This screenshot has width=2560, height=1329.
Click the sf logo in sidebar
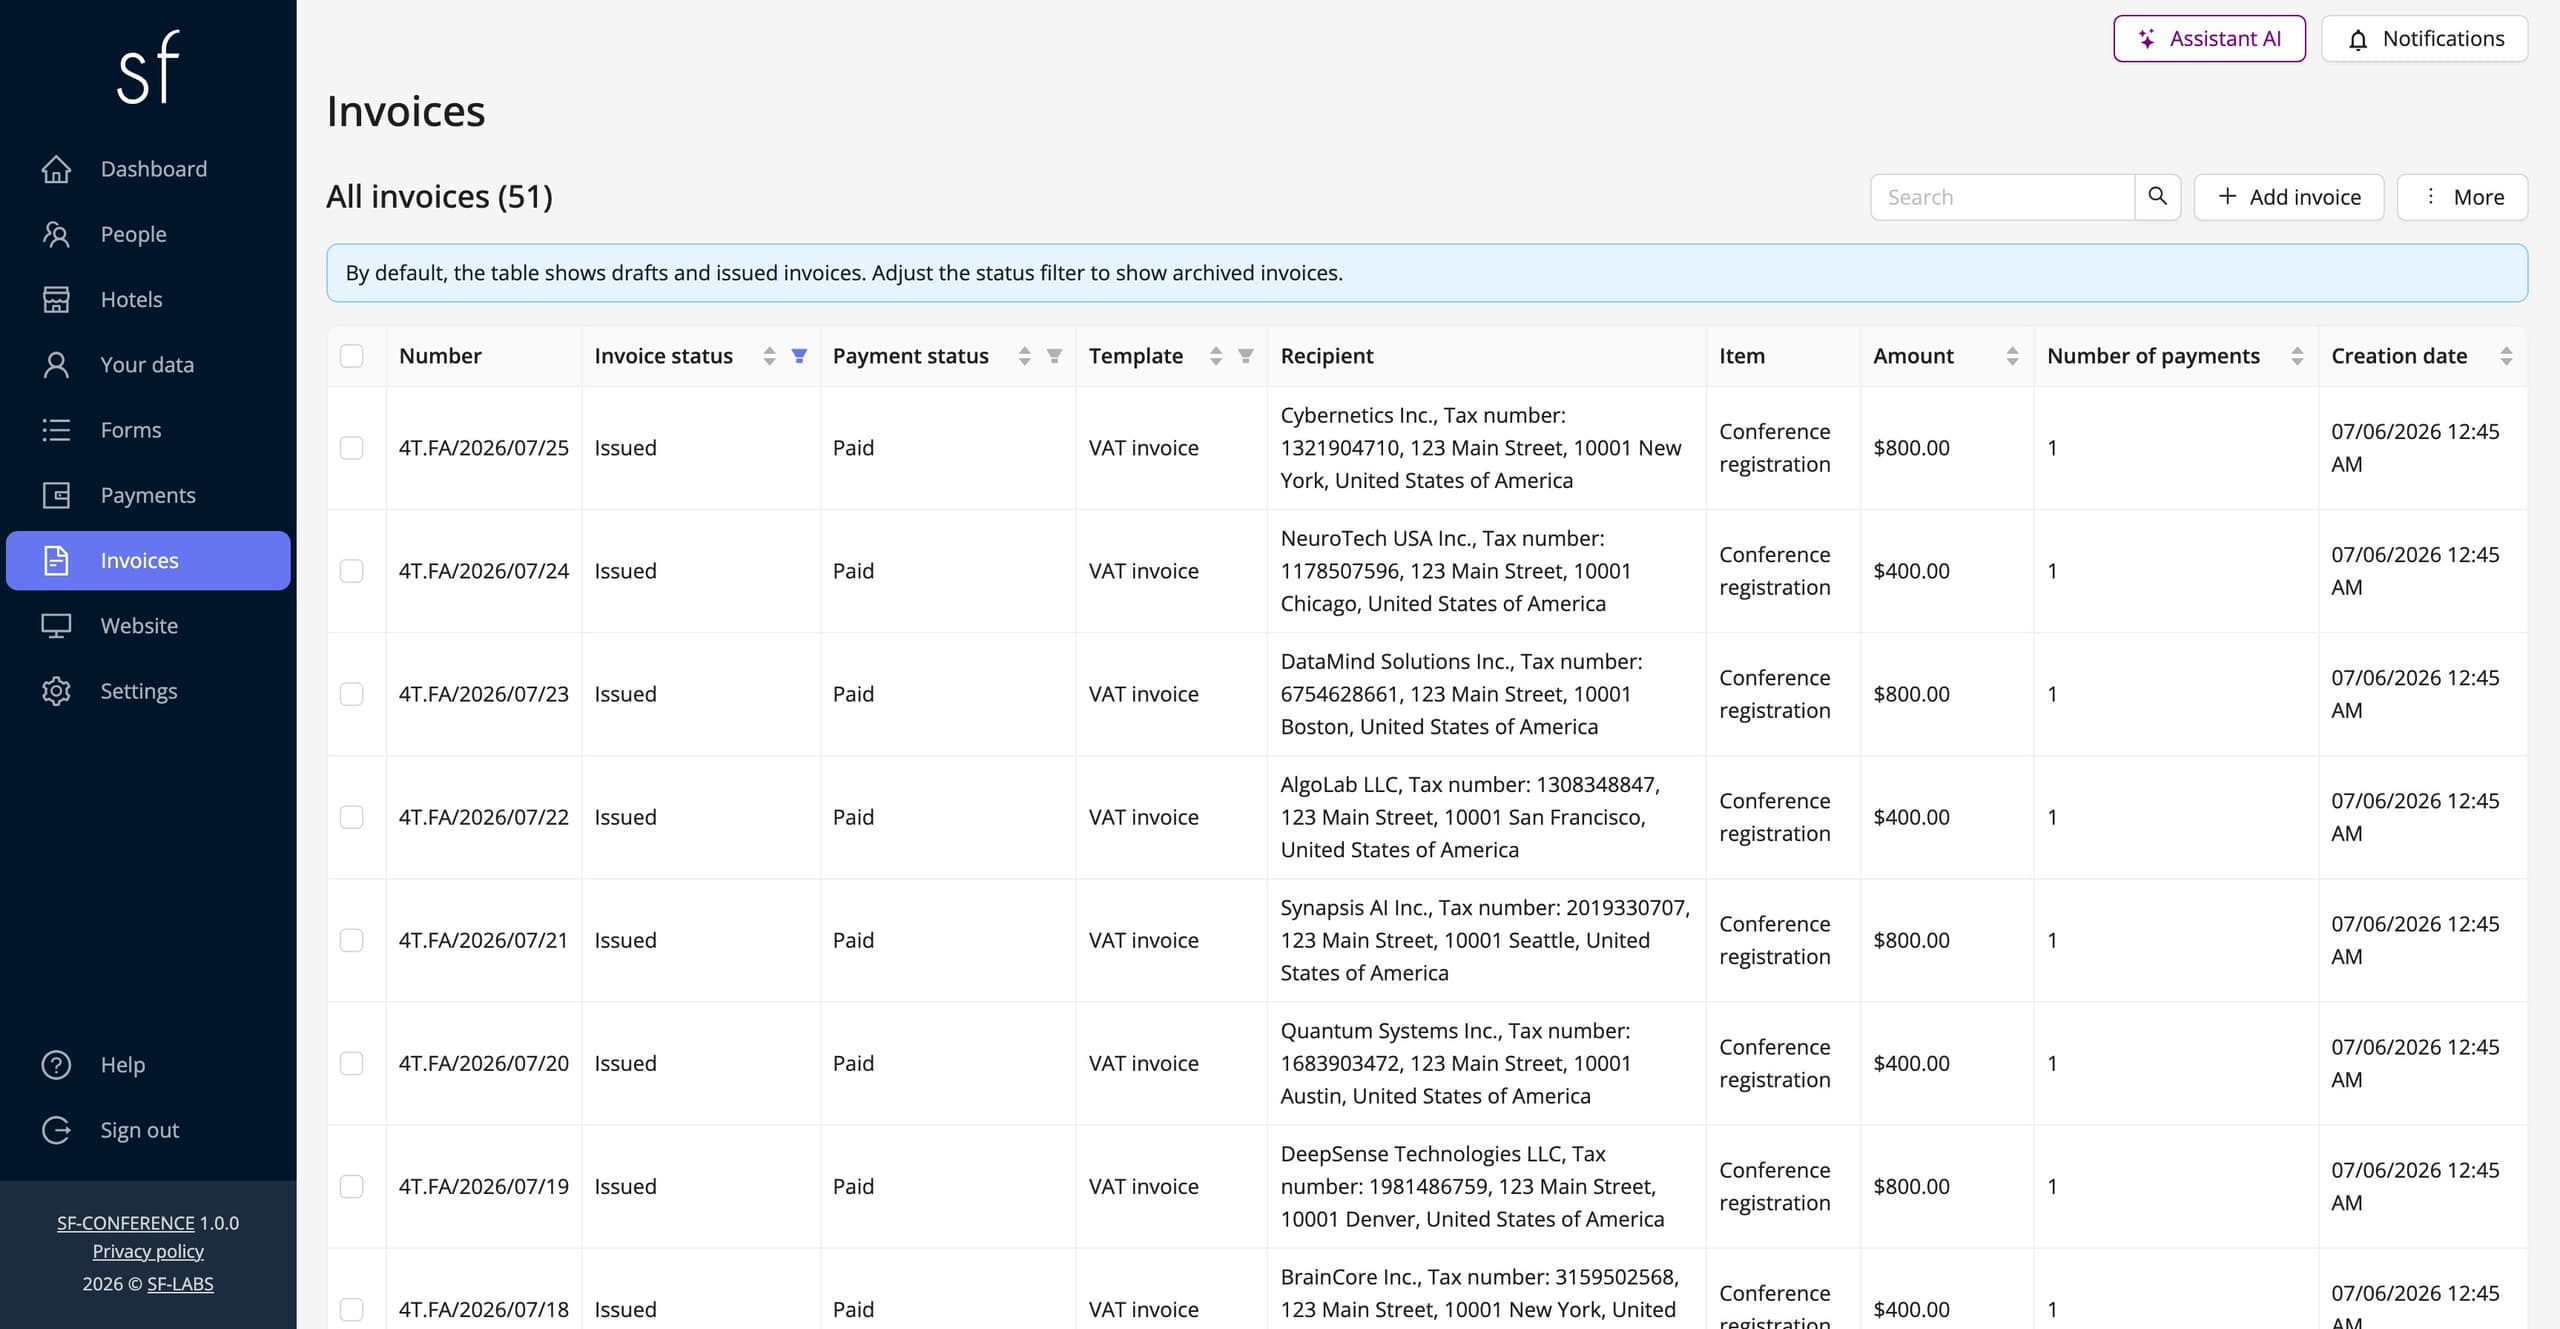coord(148,67)
